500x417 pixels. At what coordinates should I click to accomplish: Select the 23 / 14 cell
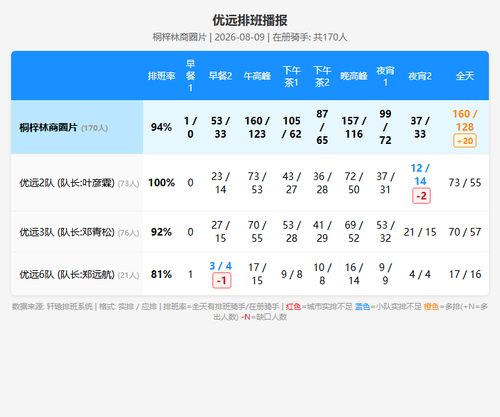click(220, 183)
